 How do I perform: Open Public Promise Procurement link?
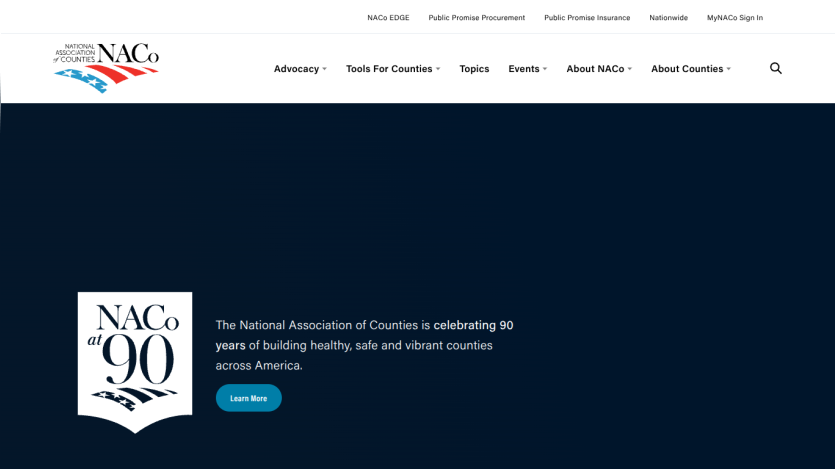click(x=477, y=18)
